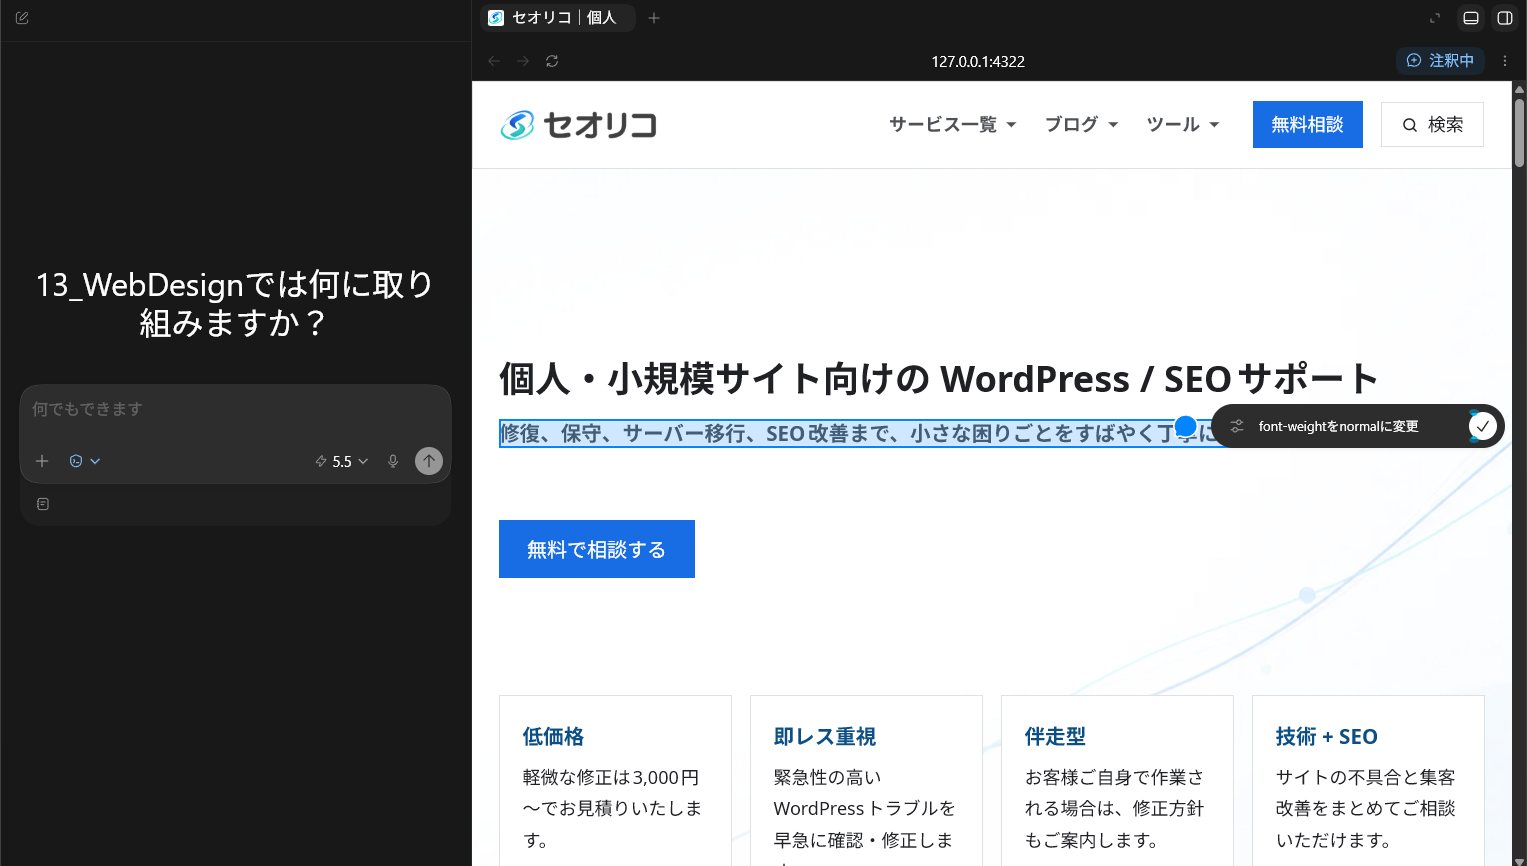Toggle the right side panel layout icon
The height and width of the screenshot is (866, 1527).
point(1504,18)
